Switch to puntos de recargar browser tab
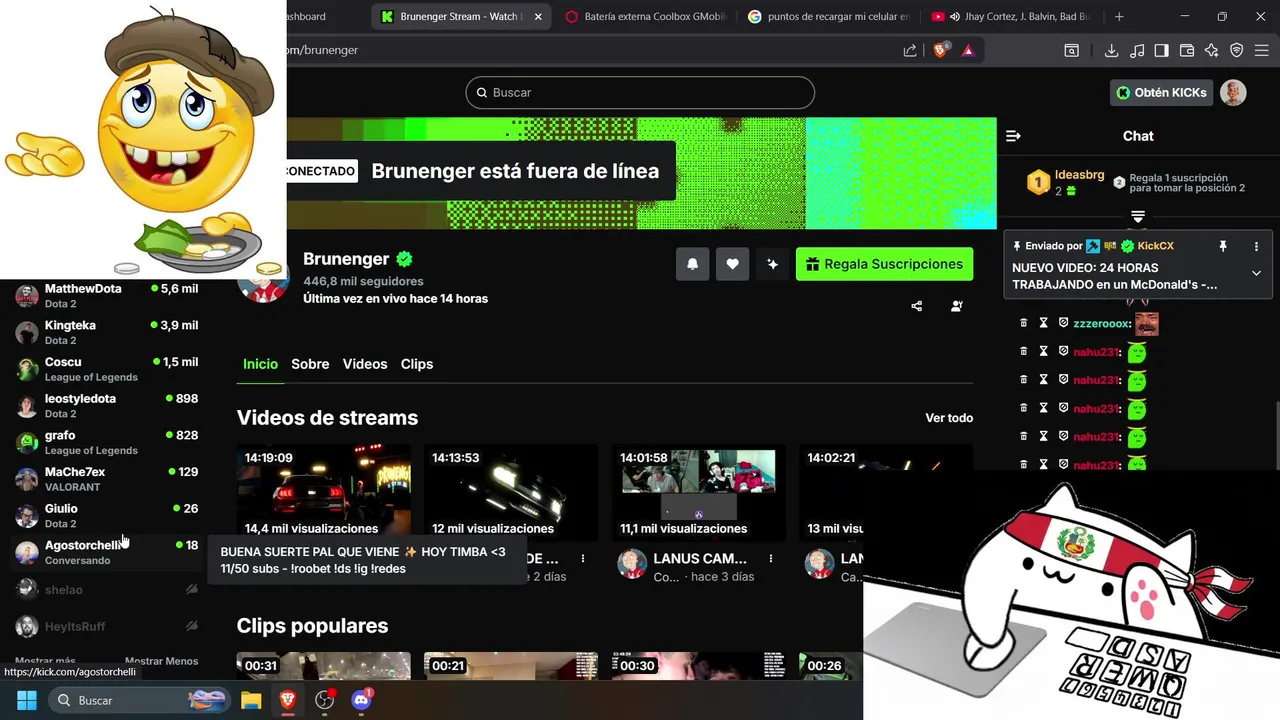The width and height of the screenshot is (1280, 720). [829, 17]
